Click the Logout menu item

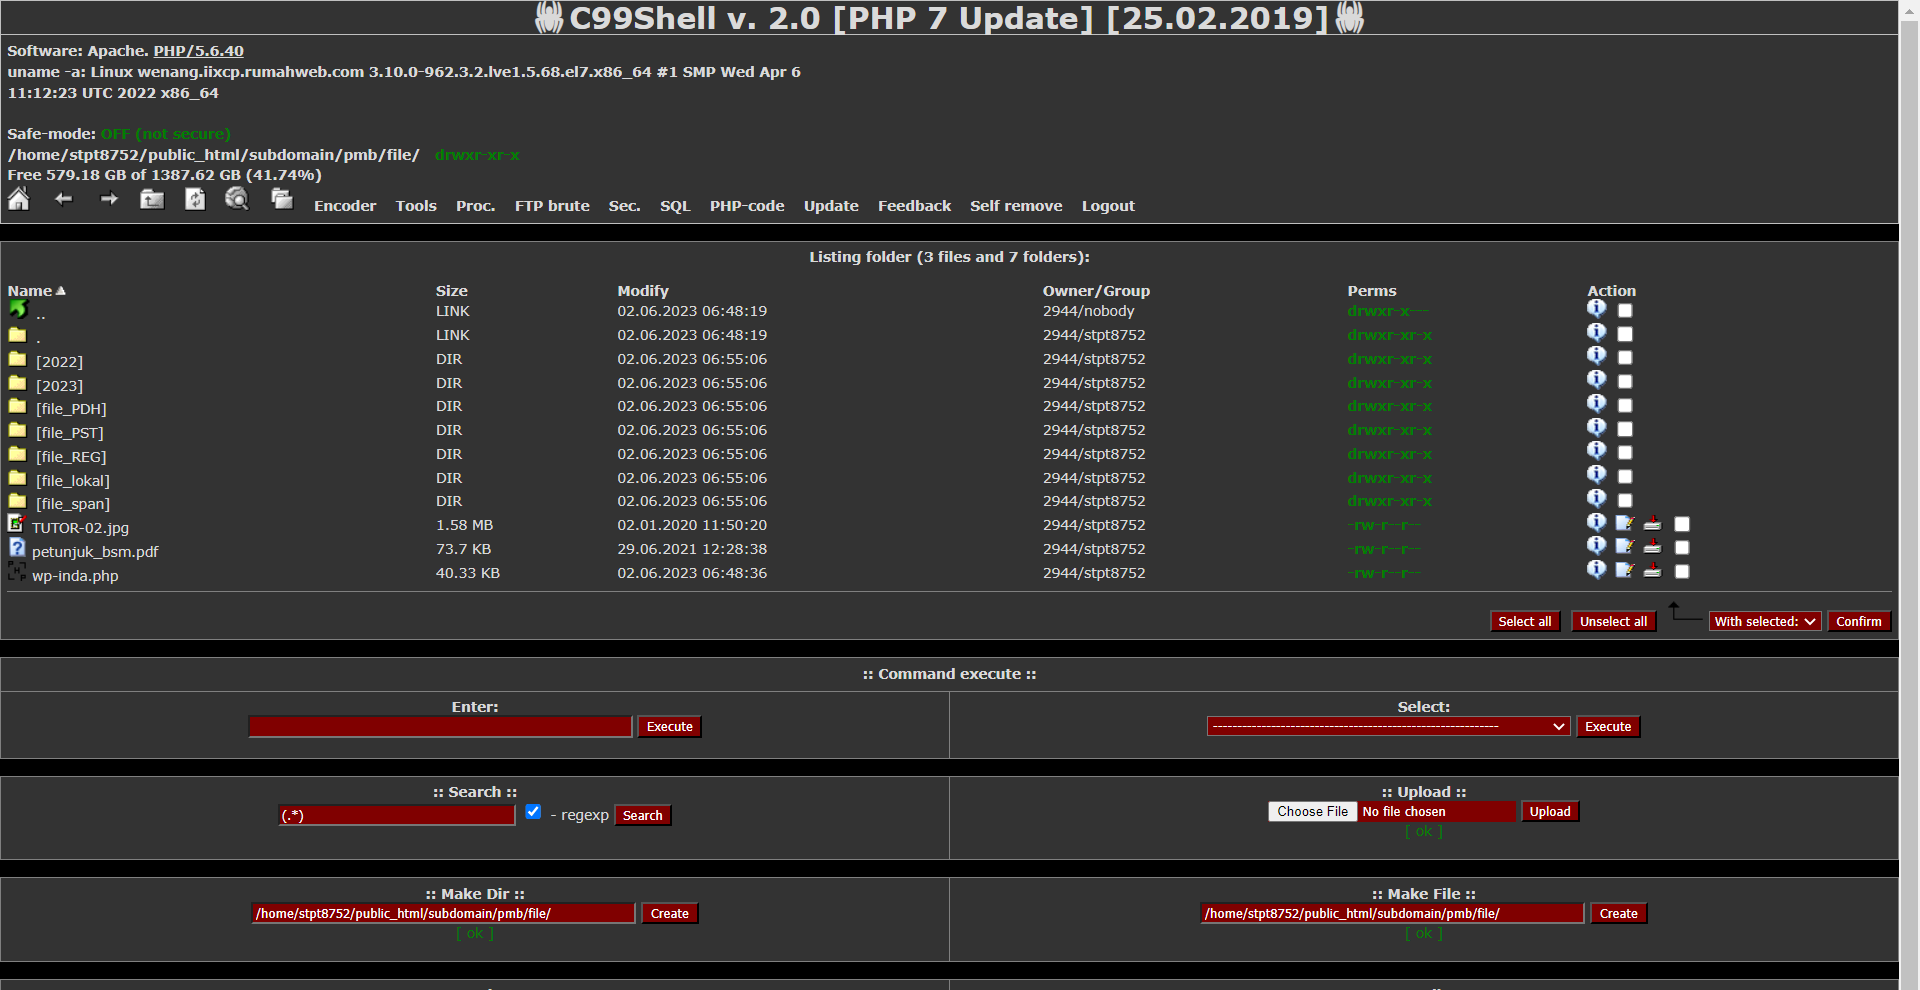(1108, 206)
